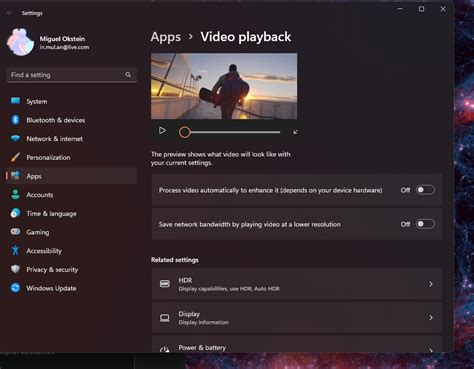The image size is (474, 369).
Task: Click the search magnifier icon
Action: click(x=128, y=75)
